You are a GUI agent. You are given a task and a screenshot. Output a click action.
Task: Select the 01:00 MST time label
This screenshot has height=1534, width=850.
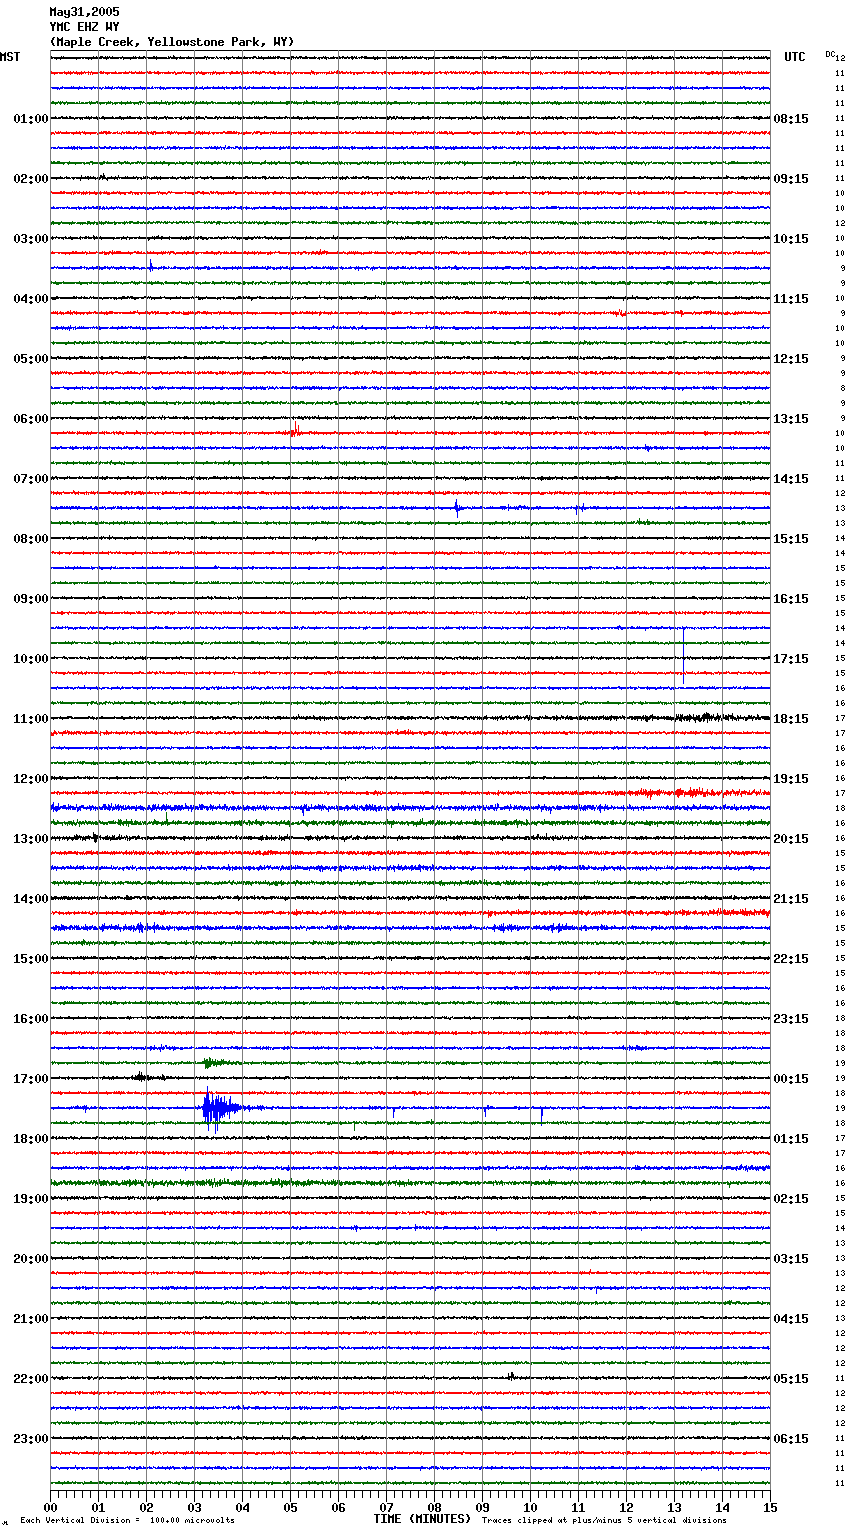pyautogui.click(x=31, y=119)
